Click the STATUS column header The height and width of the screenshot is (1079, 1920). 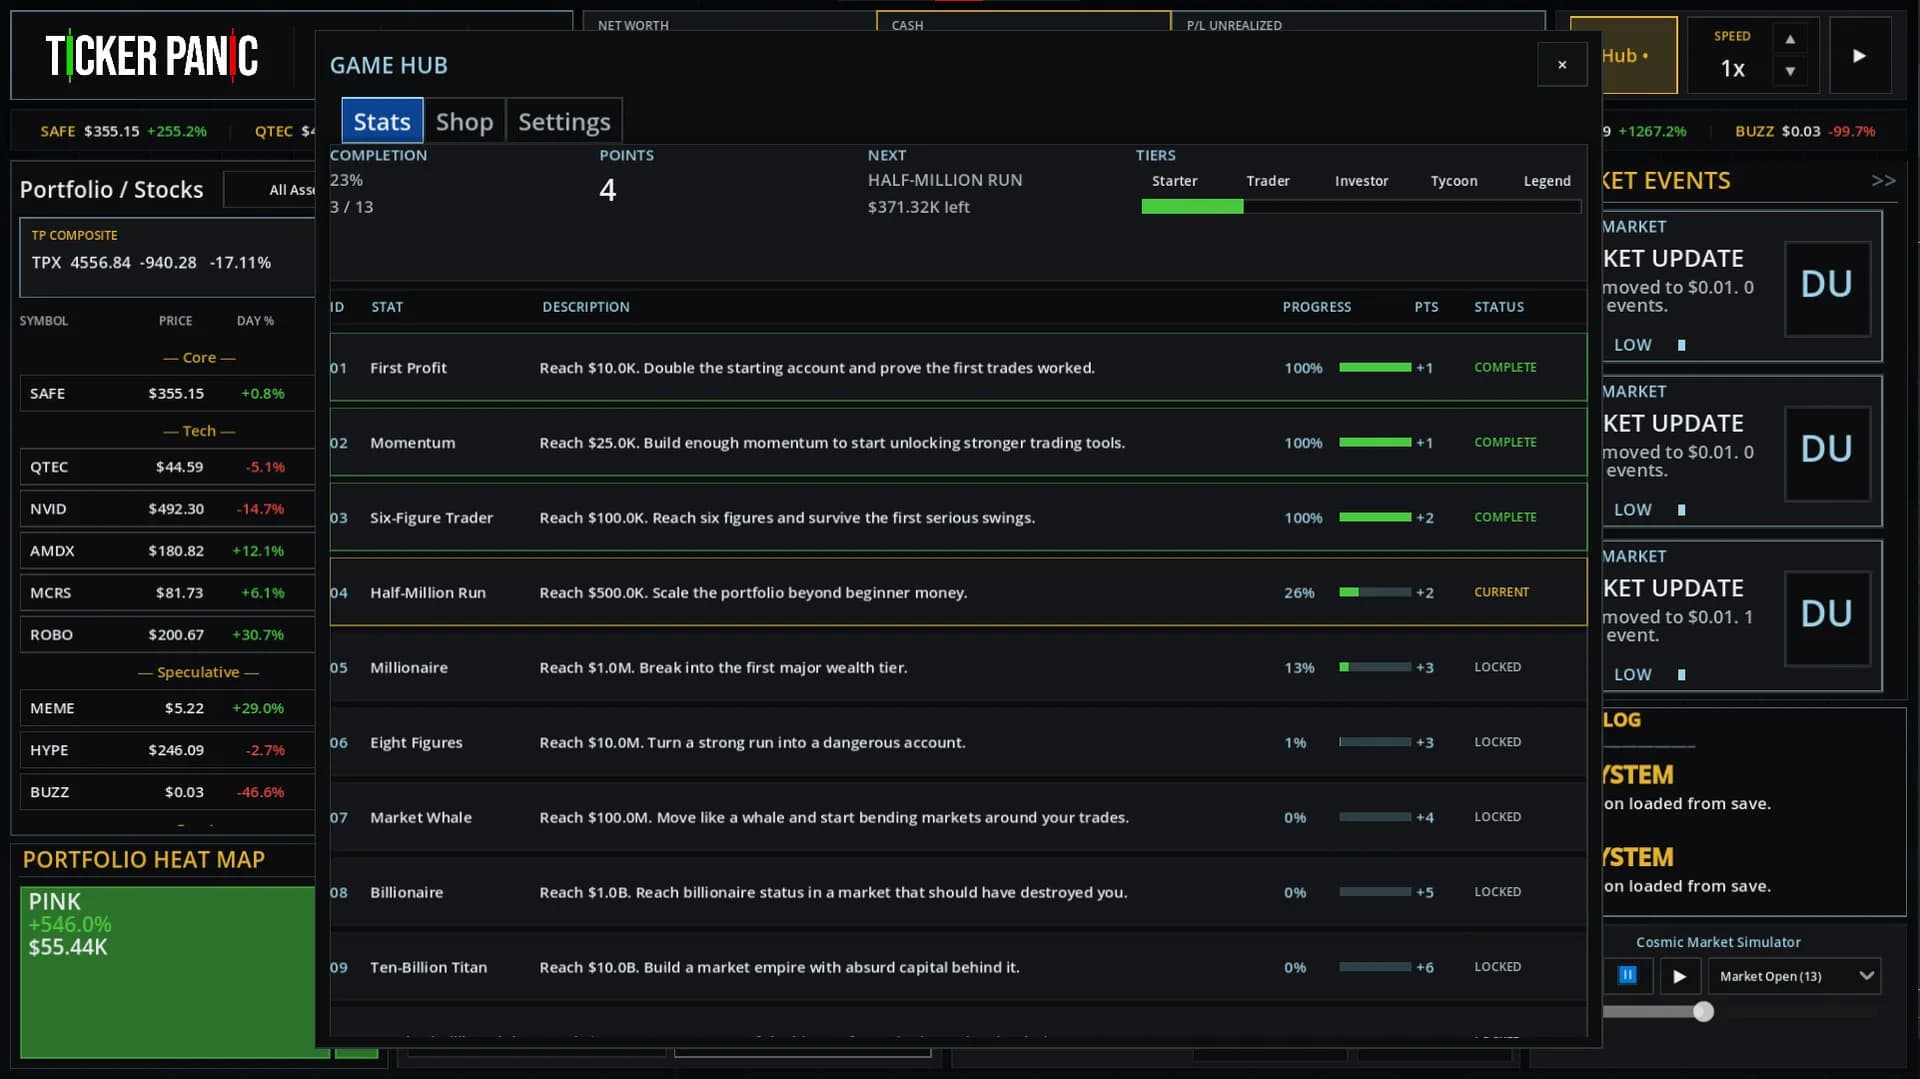(1498, 307)
